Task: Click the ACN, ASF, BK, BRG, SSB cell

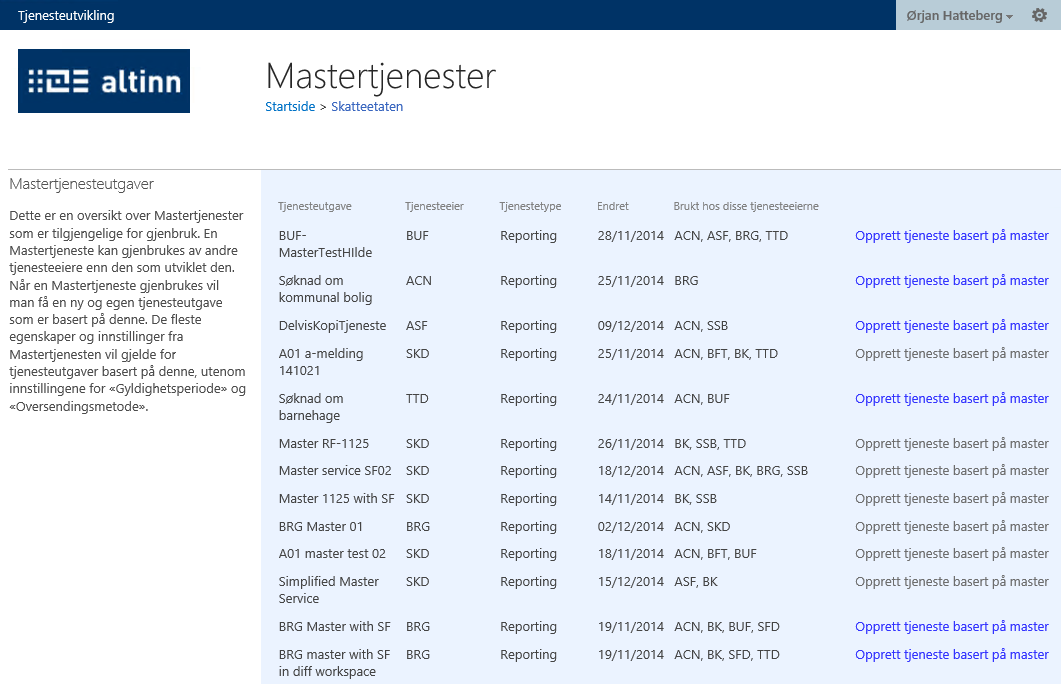Action: pos(741,470)
